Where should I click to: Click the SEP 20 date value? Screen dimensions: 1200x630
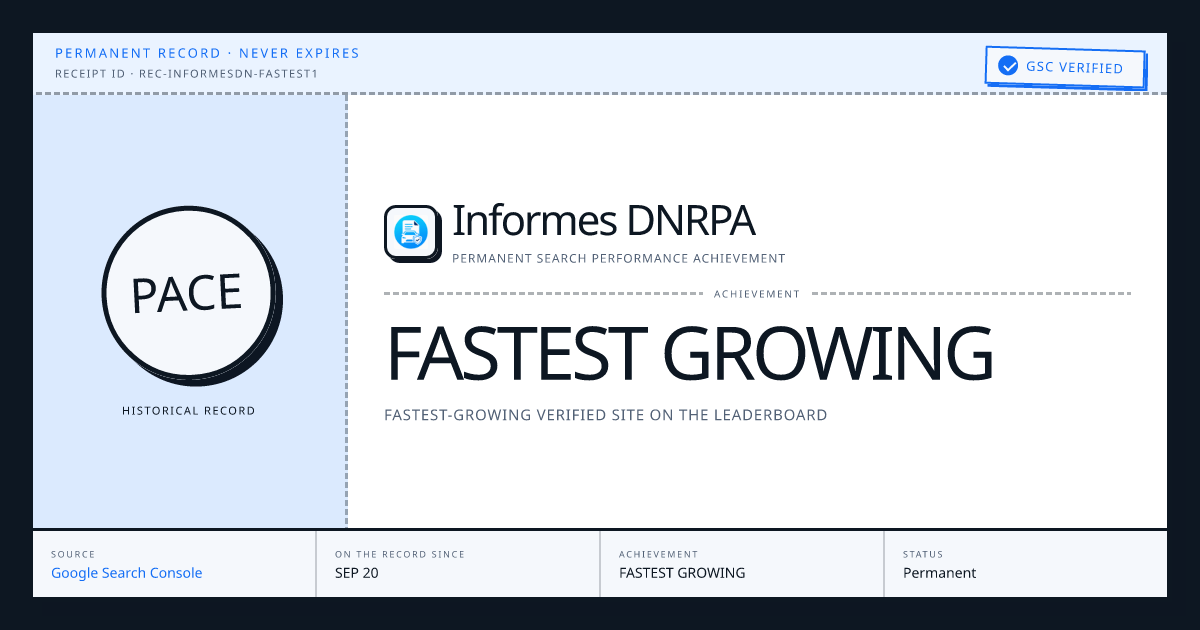[x=357, y=573]
